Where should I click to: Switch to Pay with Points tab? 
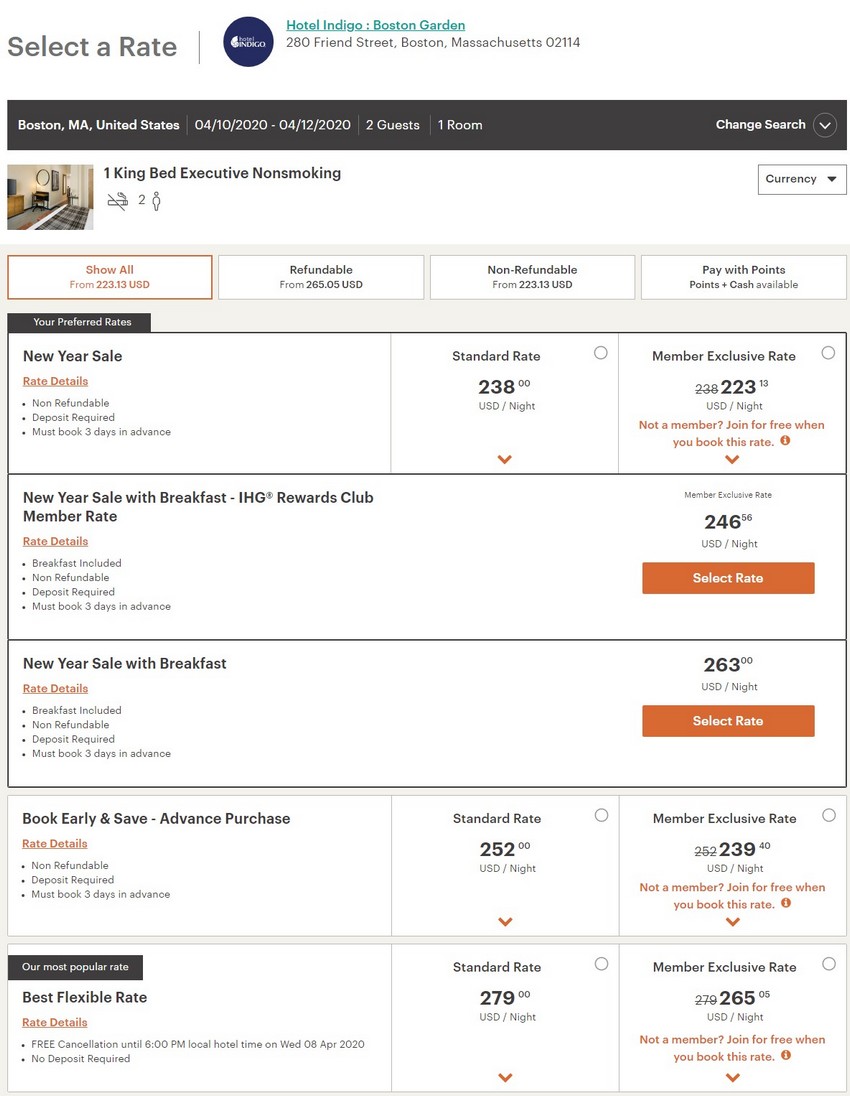tap(744, 277)
